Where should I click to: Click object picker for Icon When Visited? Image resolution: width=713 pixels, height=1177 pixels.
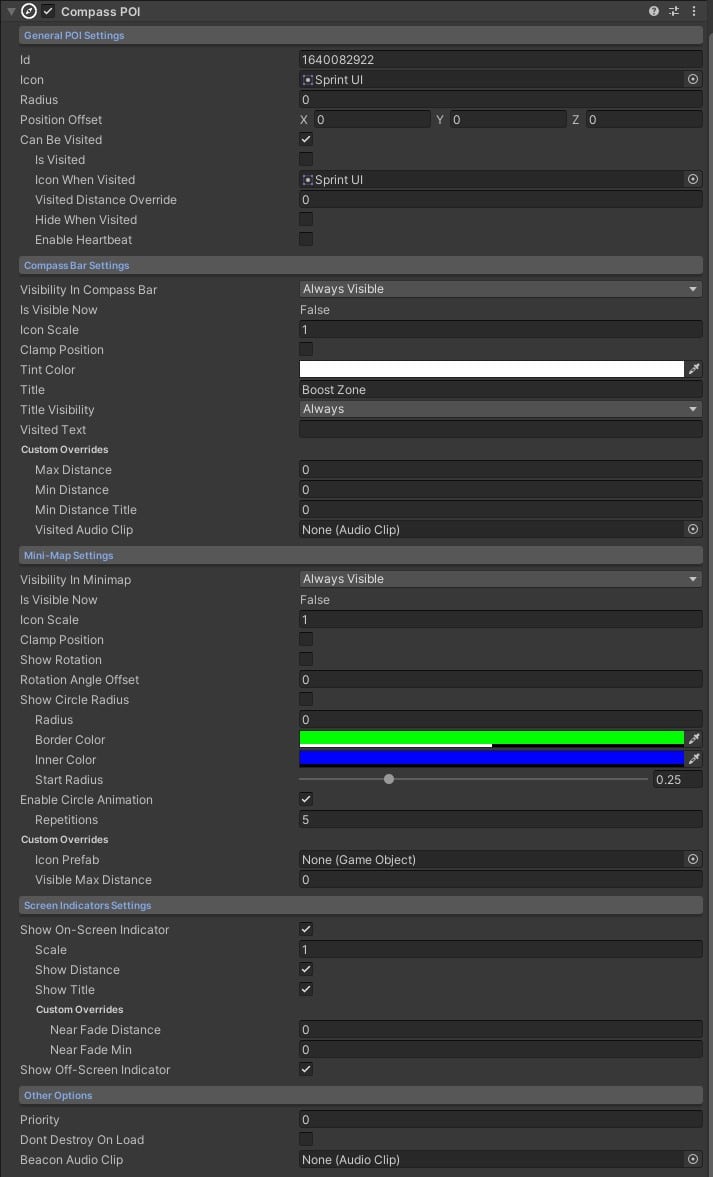point(692,180)
